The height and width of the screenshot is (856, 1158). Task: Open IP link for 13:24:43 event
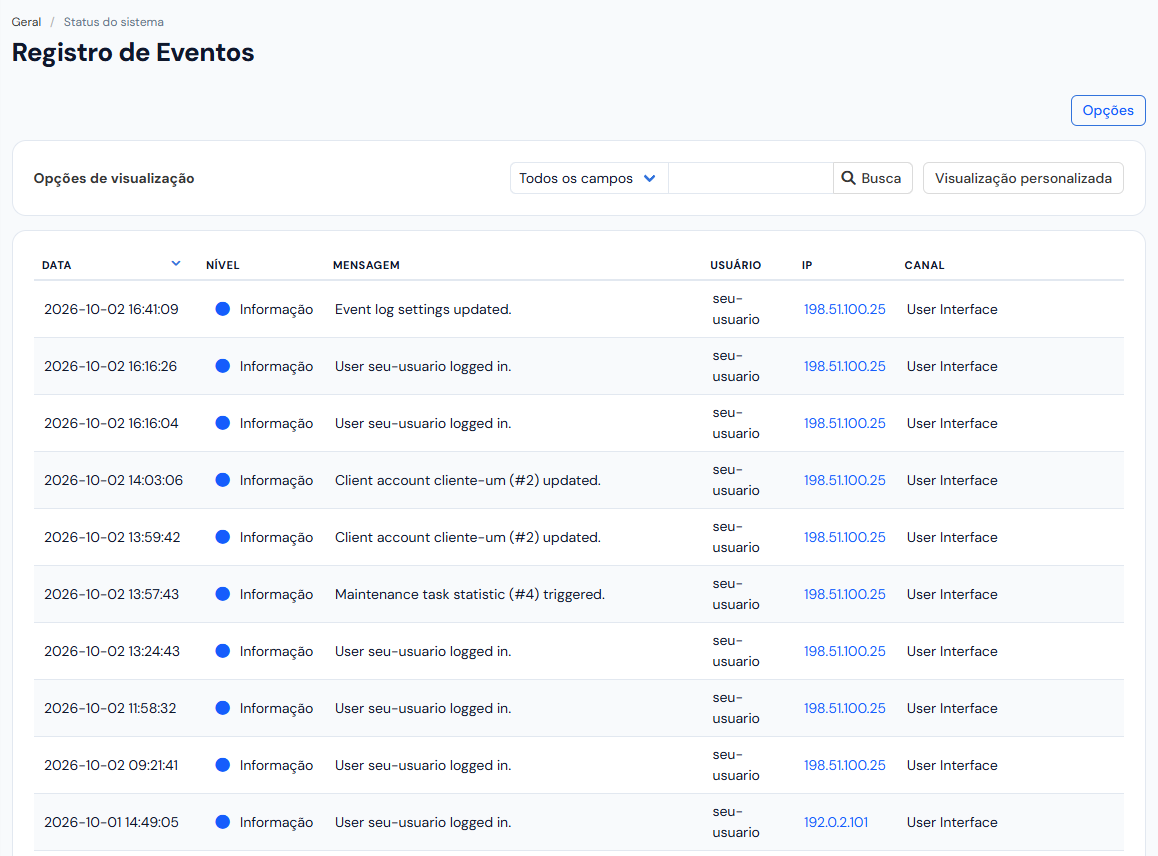844,651
